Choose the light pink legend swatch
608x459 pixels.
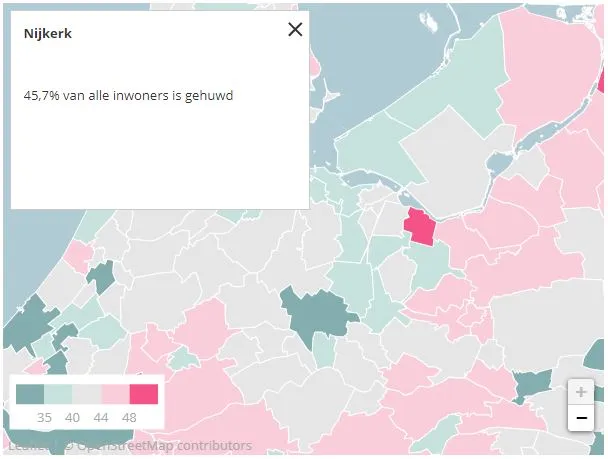[115, 394]
